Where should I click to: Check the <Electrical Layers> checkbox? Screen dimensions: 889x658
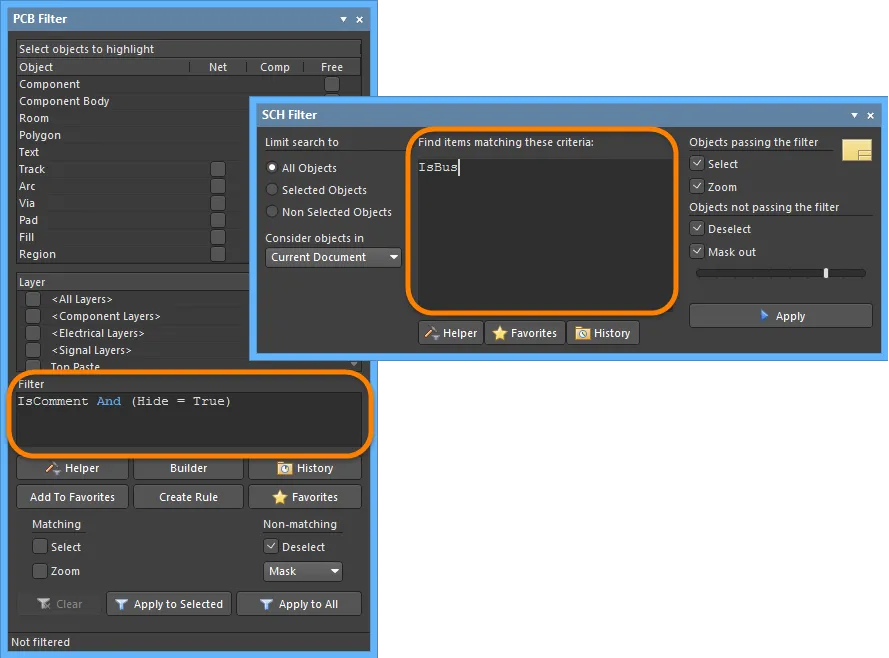(33, 333)
